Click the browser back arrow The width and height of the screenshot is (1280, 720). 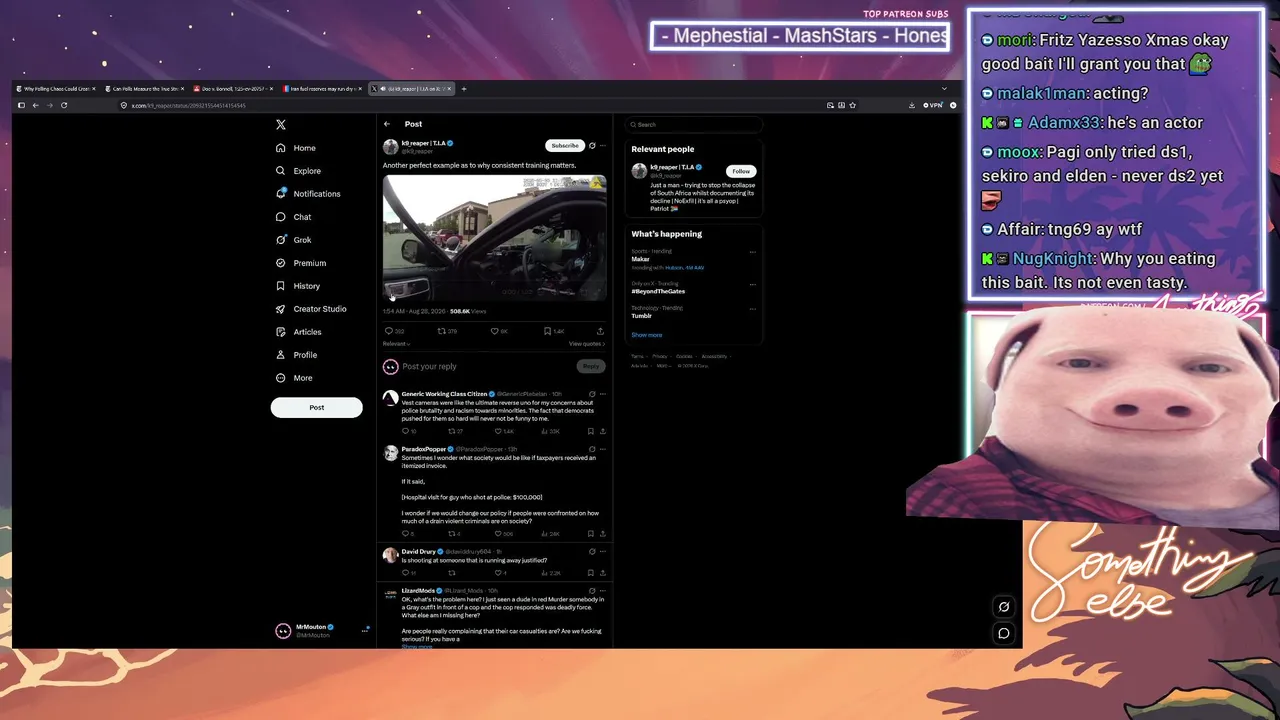point(35,105)
